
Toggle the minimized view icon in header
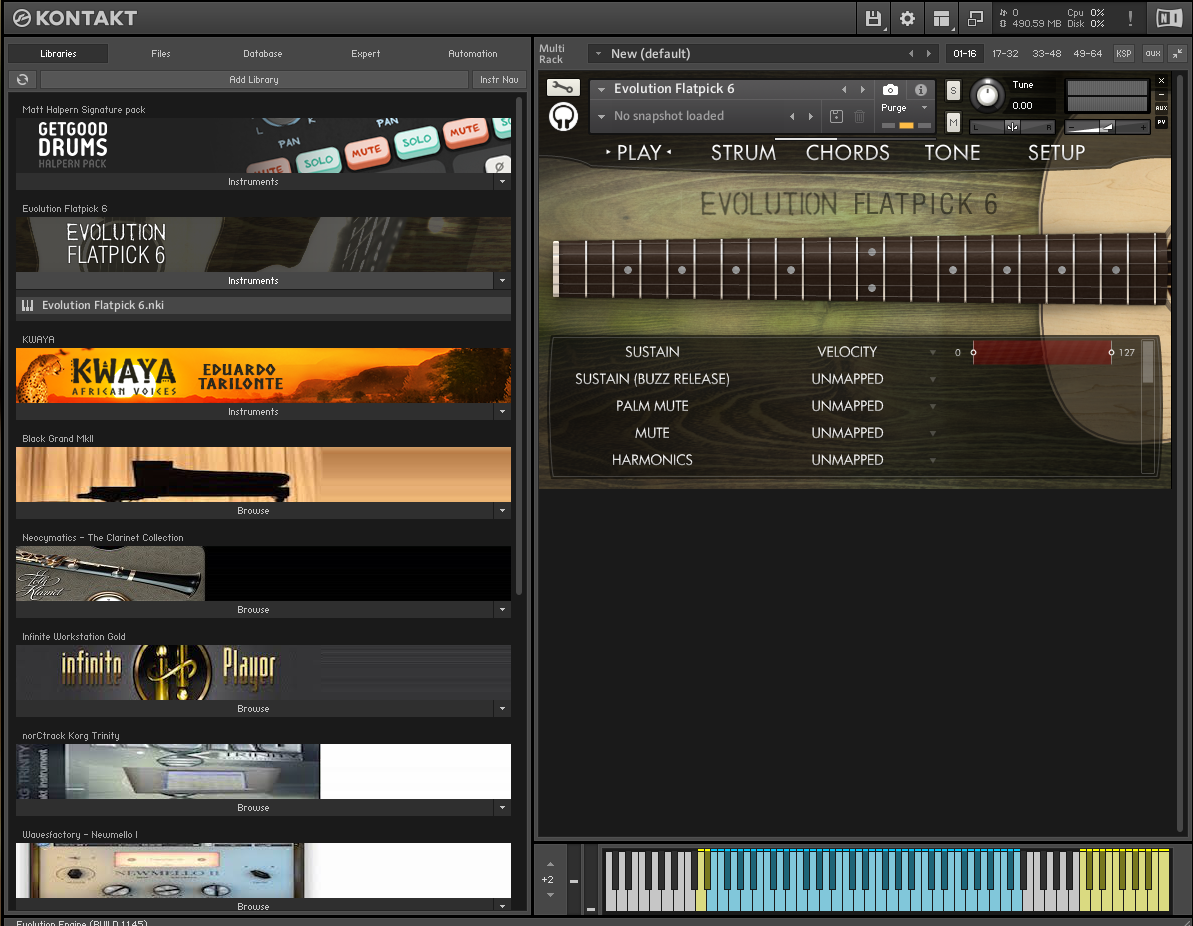[x=975, y=18]
